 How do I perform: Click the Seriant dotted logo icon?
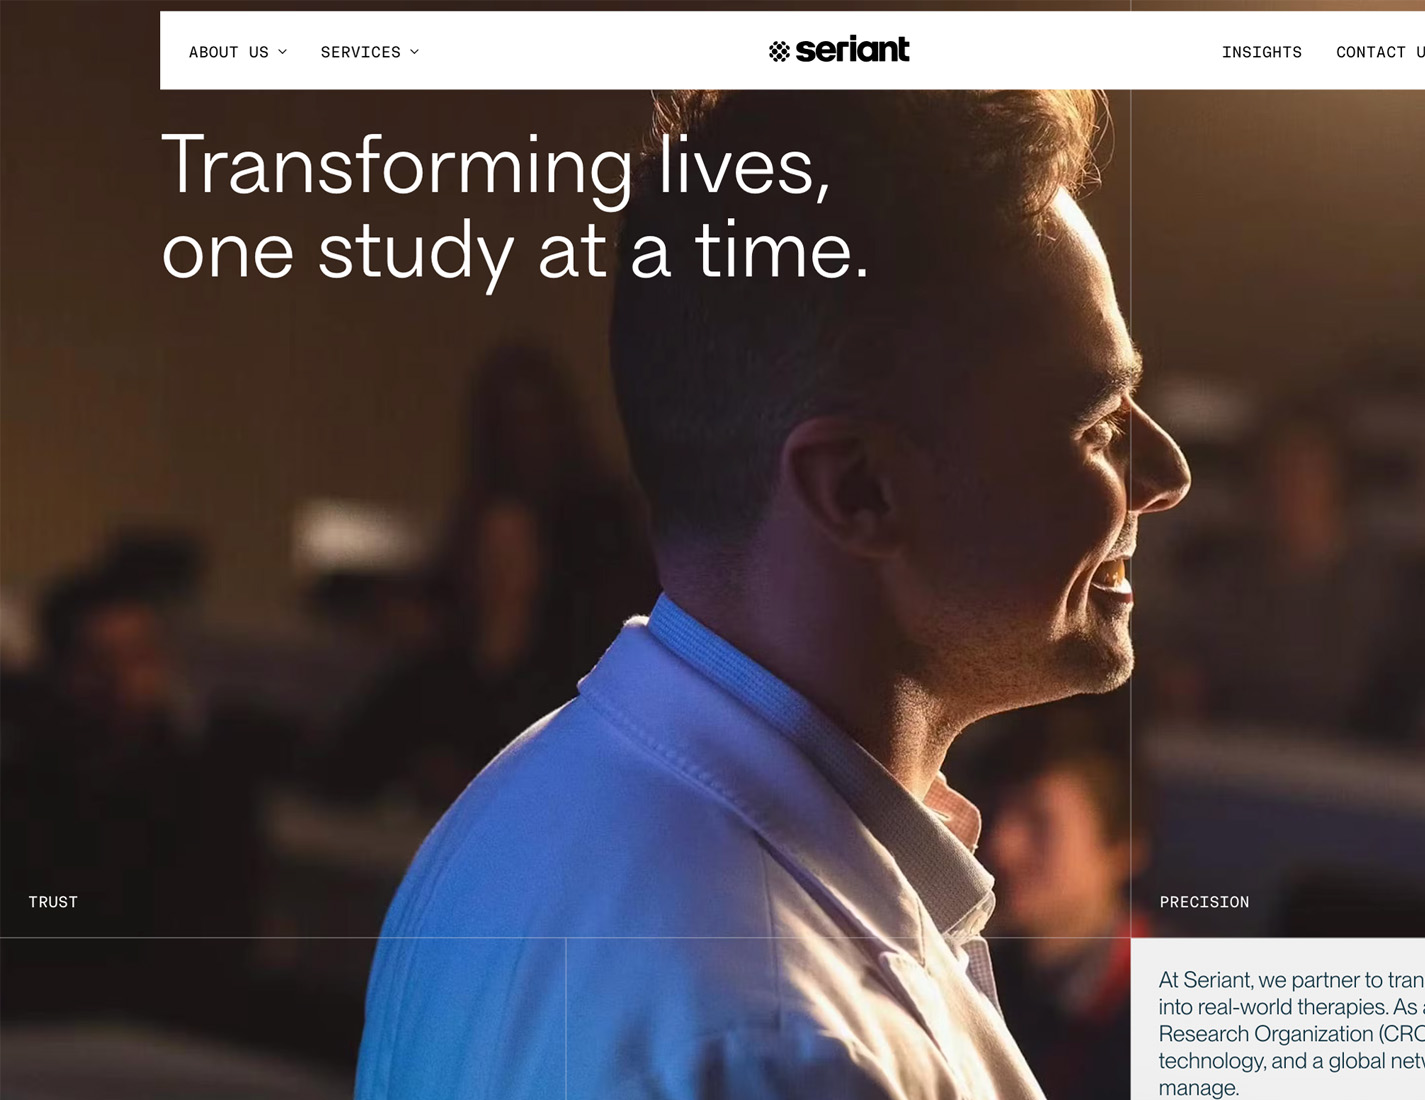[779, 51]
